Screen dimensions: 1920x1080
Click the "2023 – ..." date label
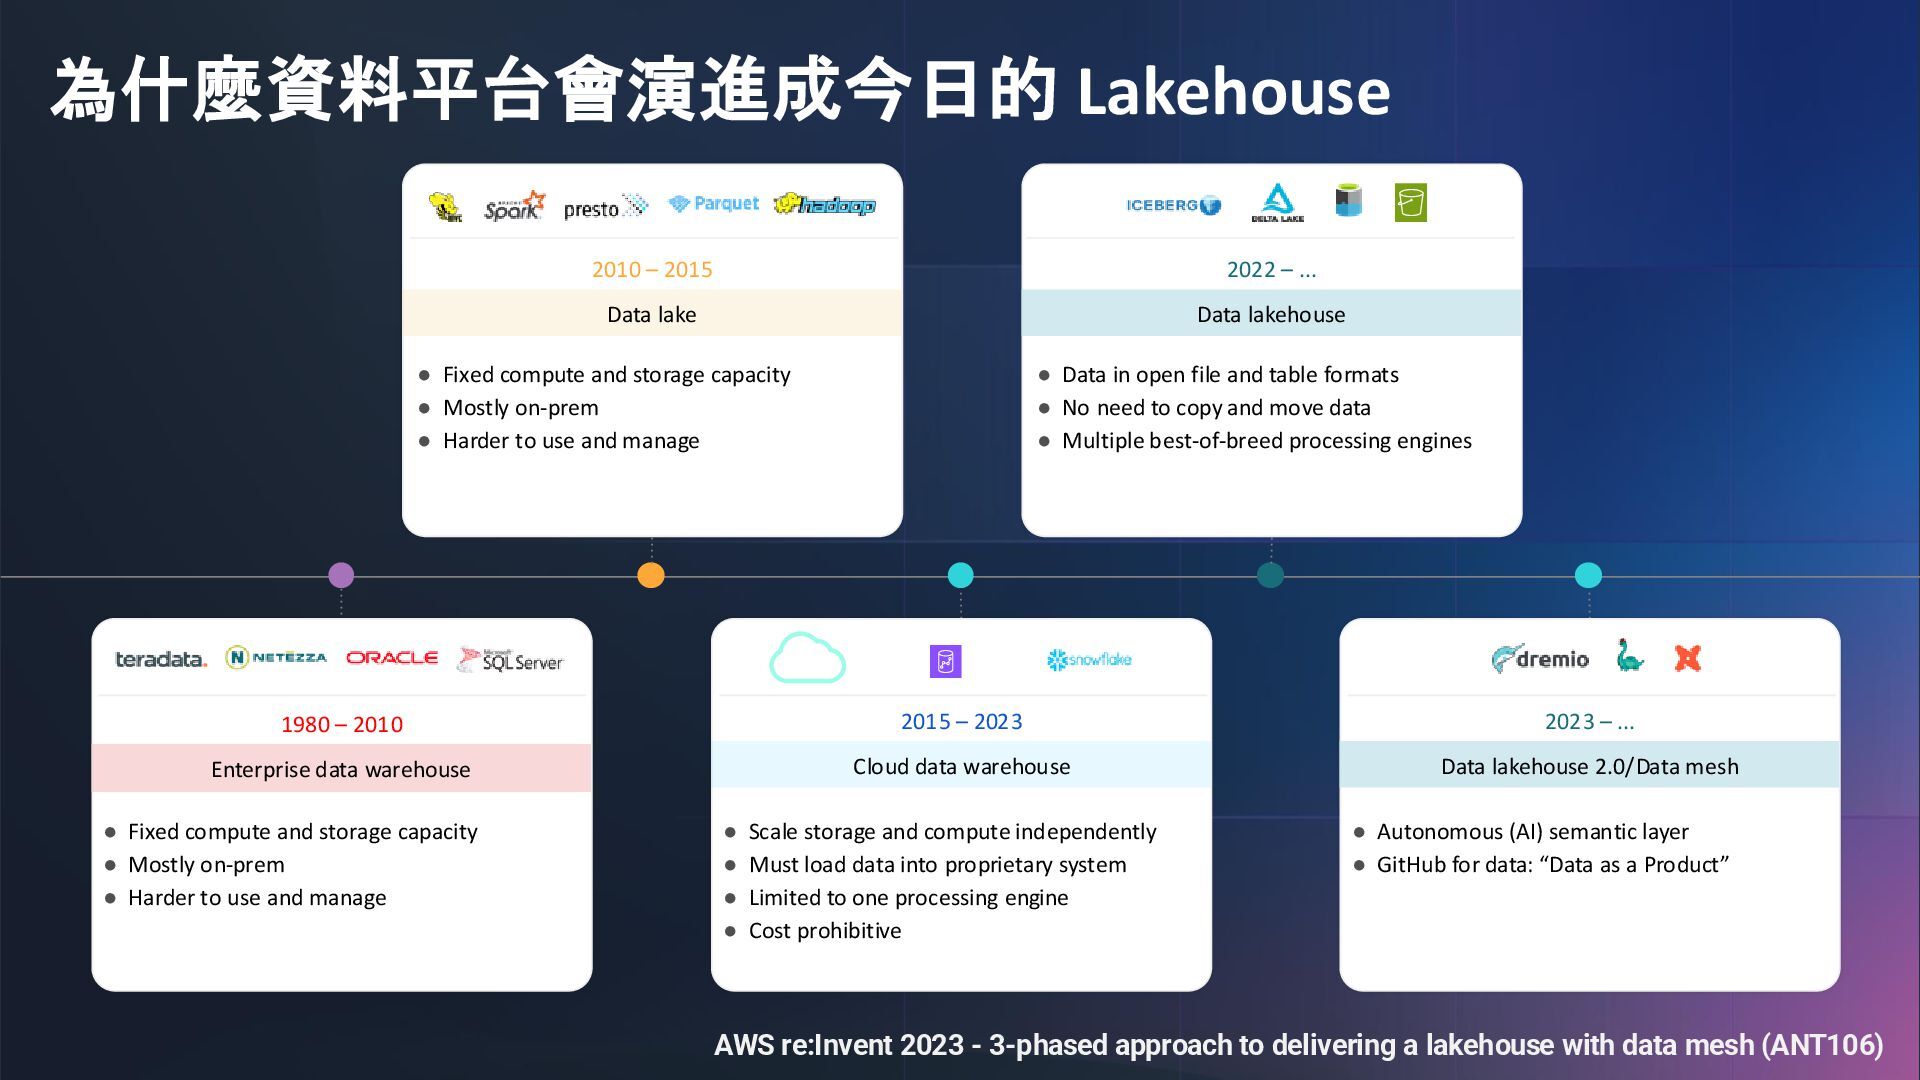point(1589,721)
